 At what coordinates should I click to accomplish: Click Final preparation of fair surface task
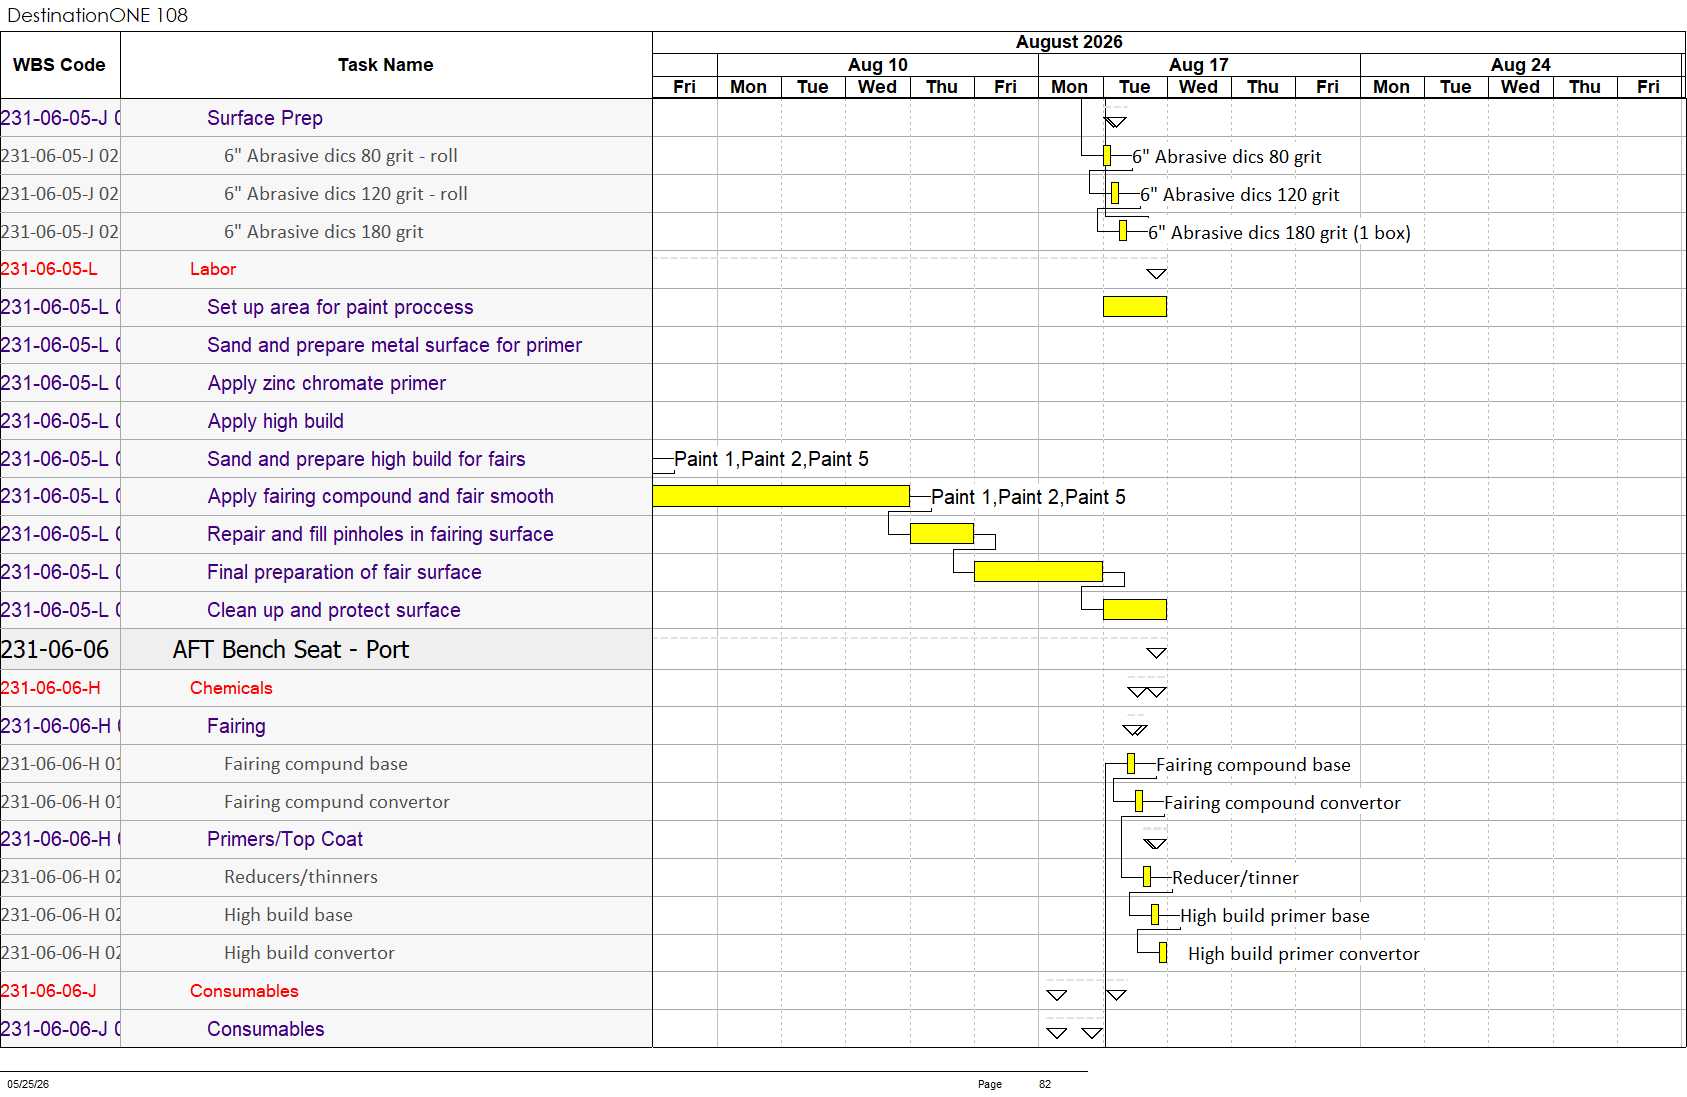pos(344,572)
